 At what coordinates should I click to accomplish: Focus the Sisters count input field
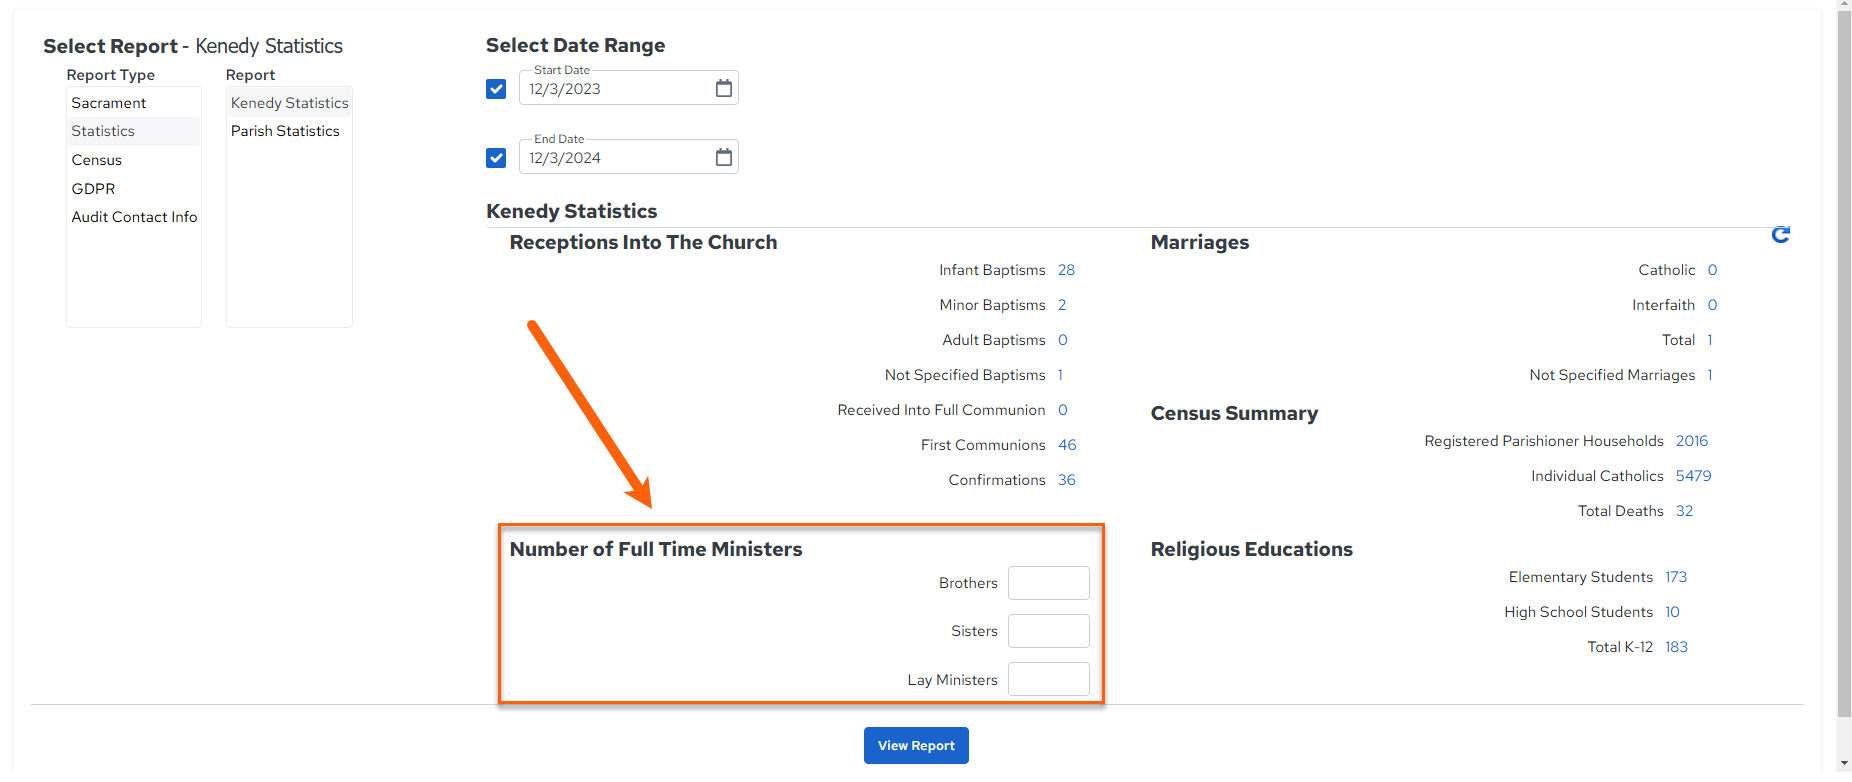1048,631
